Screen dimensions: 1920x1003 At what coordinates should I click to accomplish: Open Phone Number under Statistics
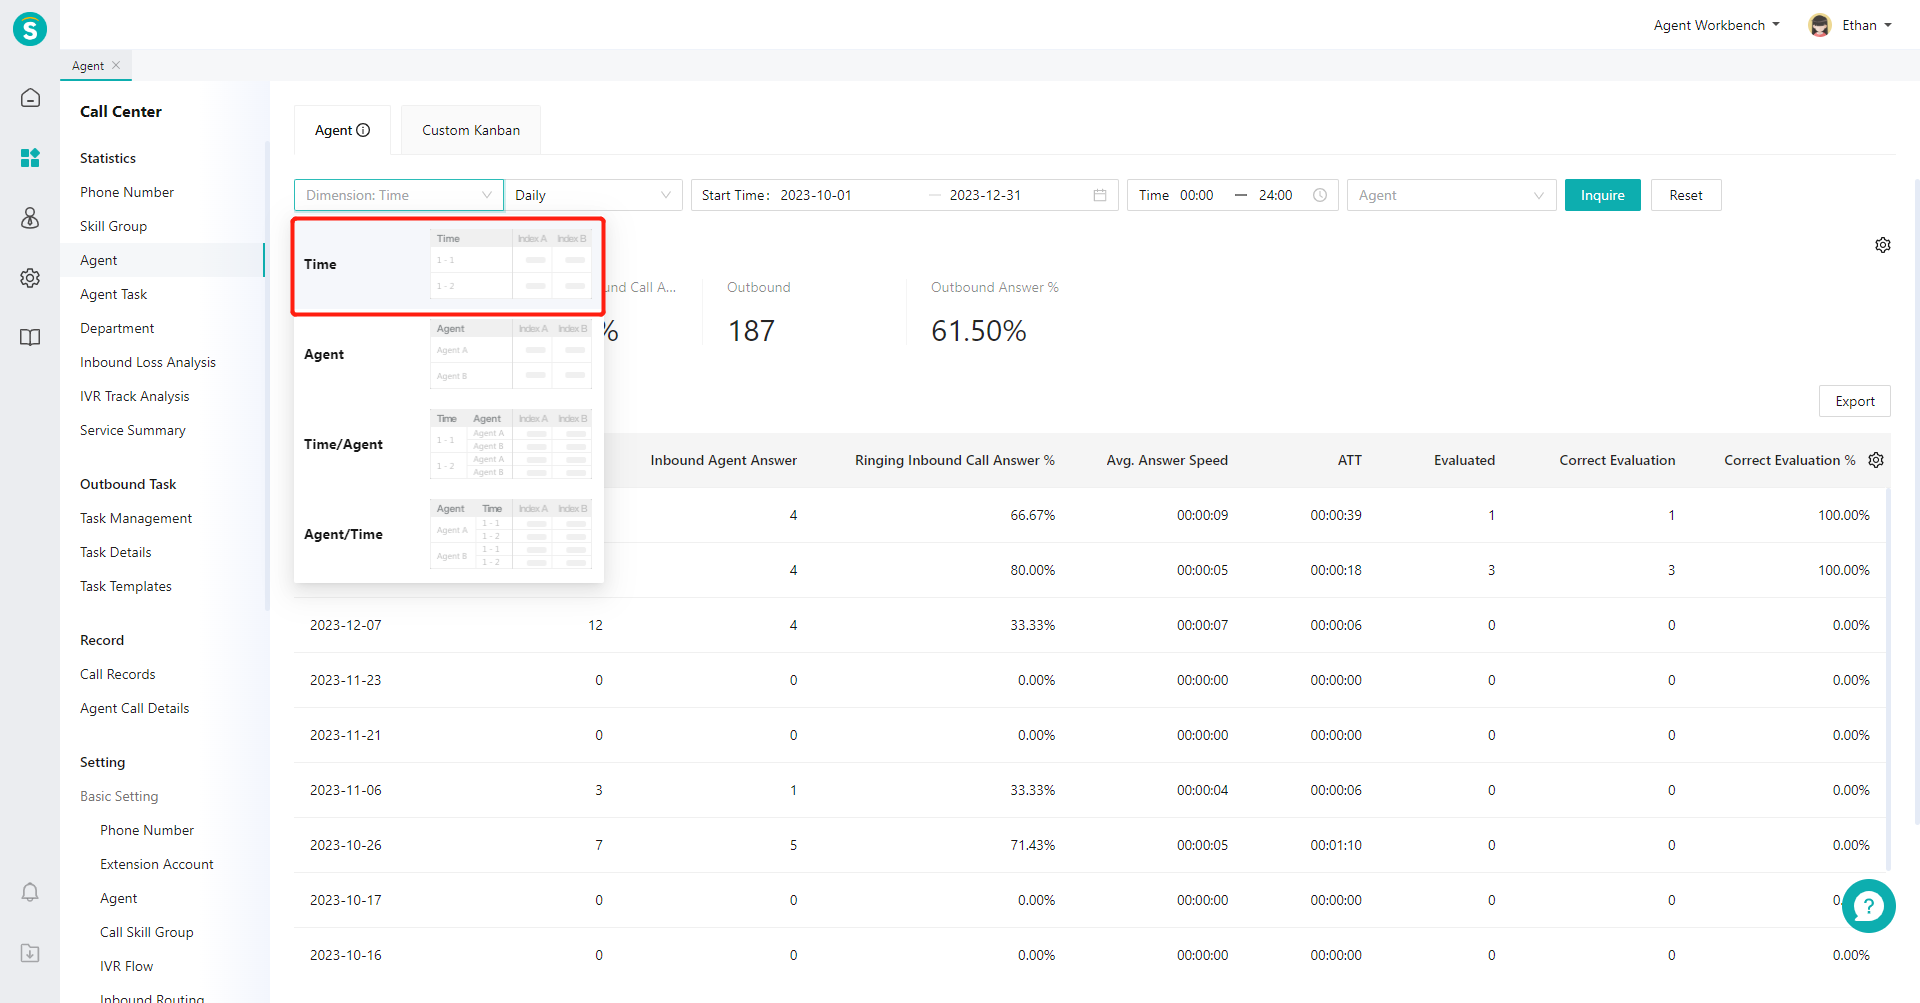127,192
